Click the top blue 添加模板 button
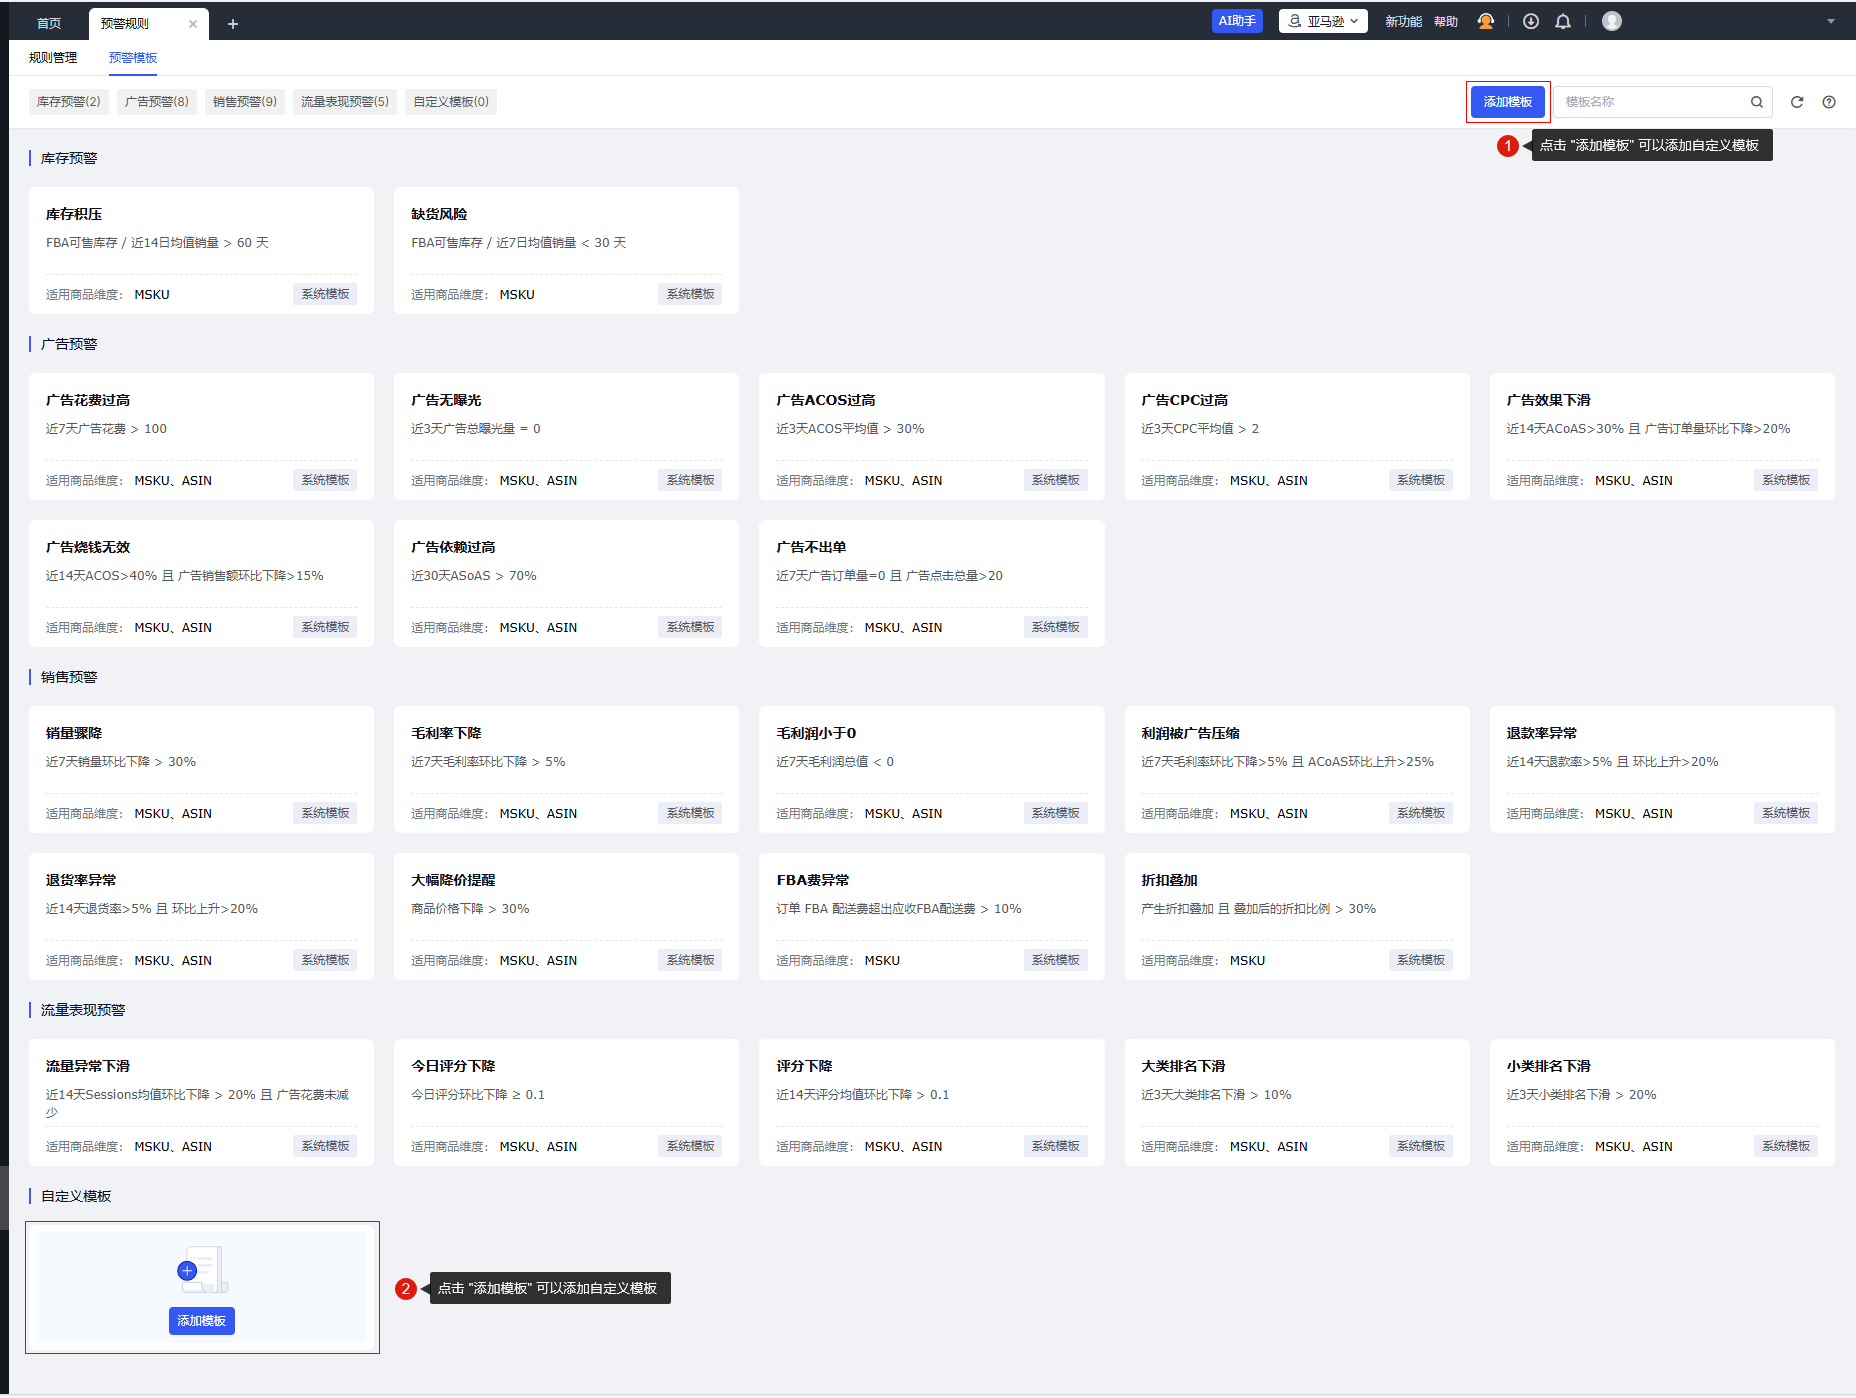1856x1398 pixels. [1507, 102]
